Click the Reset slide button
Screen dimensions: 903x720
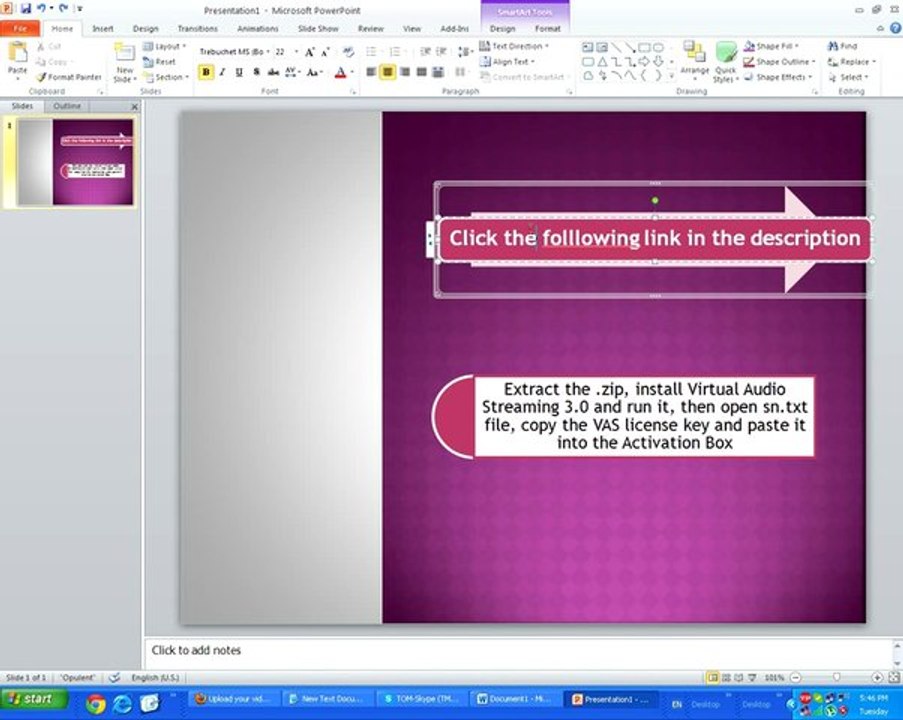[160, 62]
